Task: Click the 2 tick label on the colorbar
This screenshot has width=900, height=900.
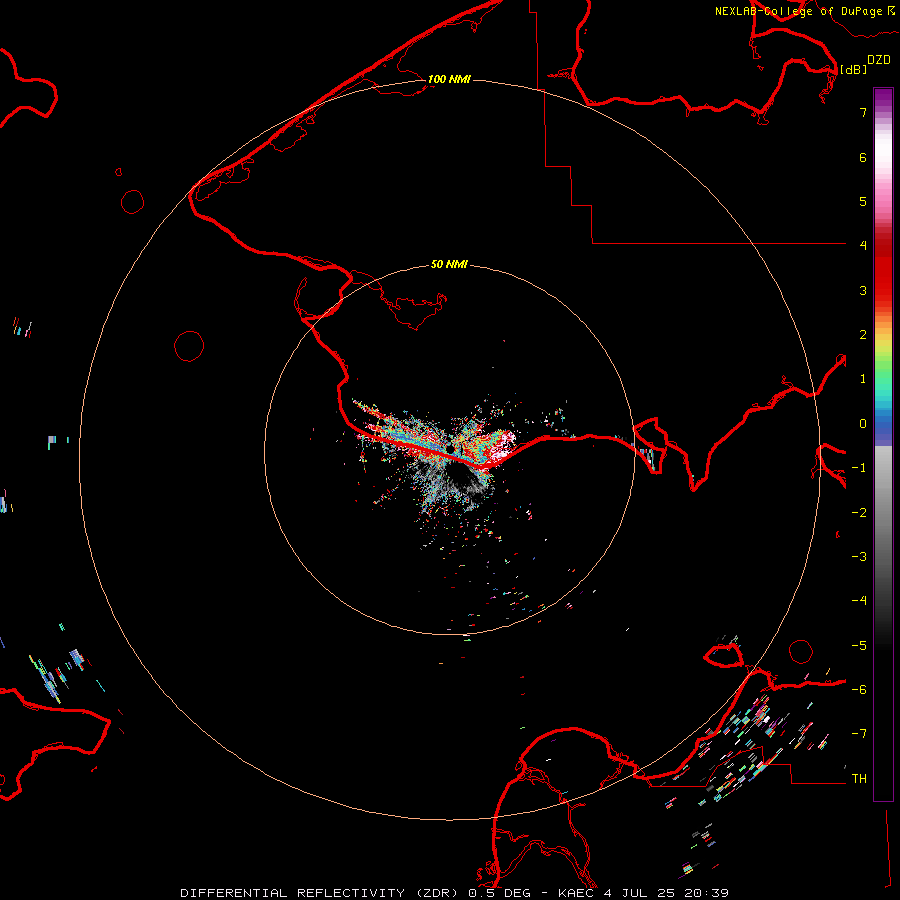Action: [x=863, y=335]
